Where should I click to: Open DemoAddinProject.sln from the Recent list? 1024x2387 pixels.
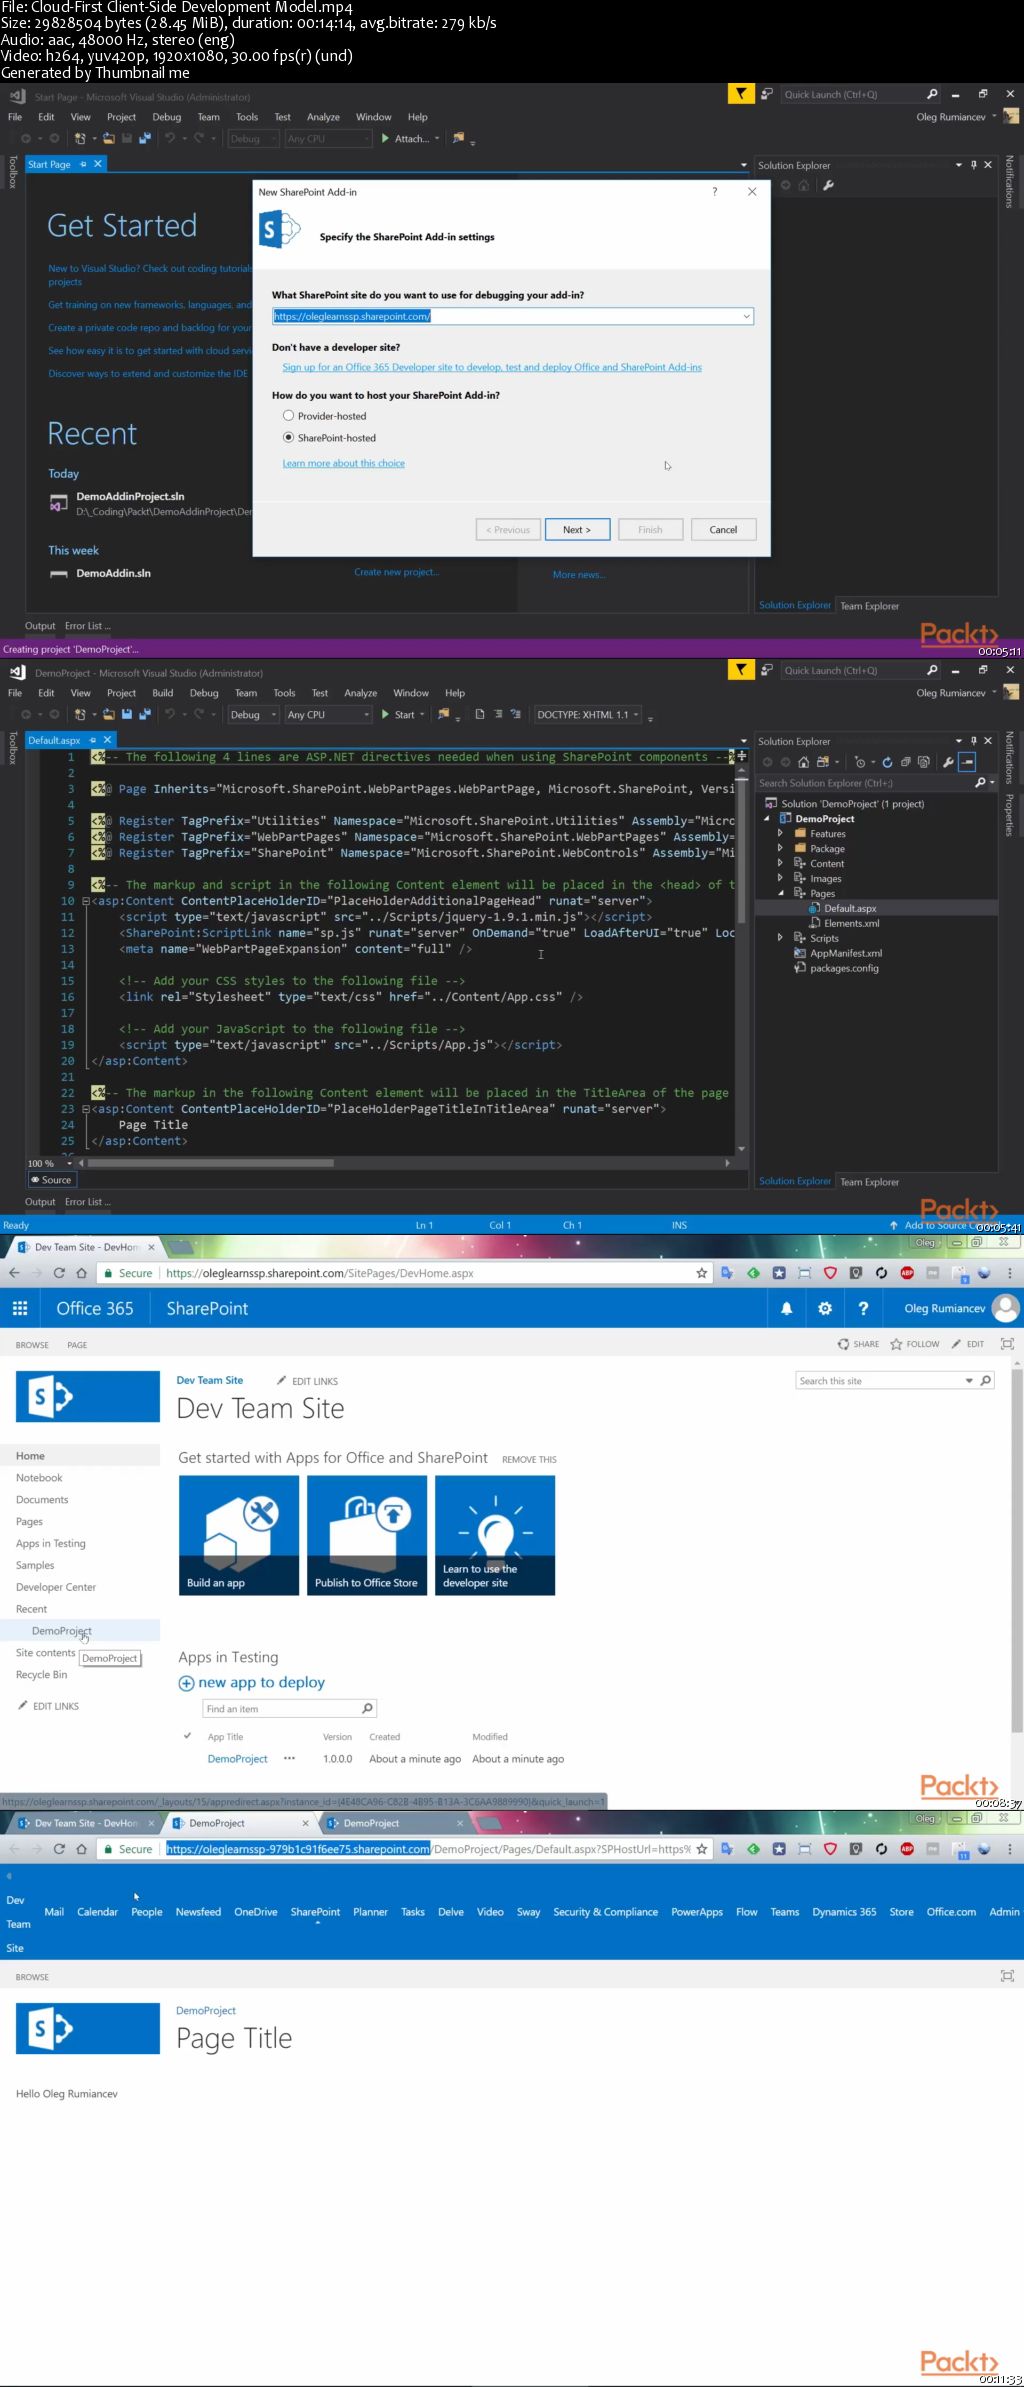(x=130, y=496)
